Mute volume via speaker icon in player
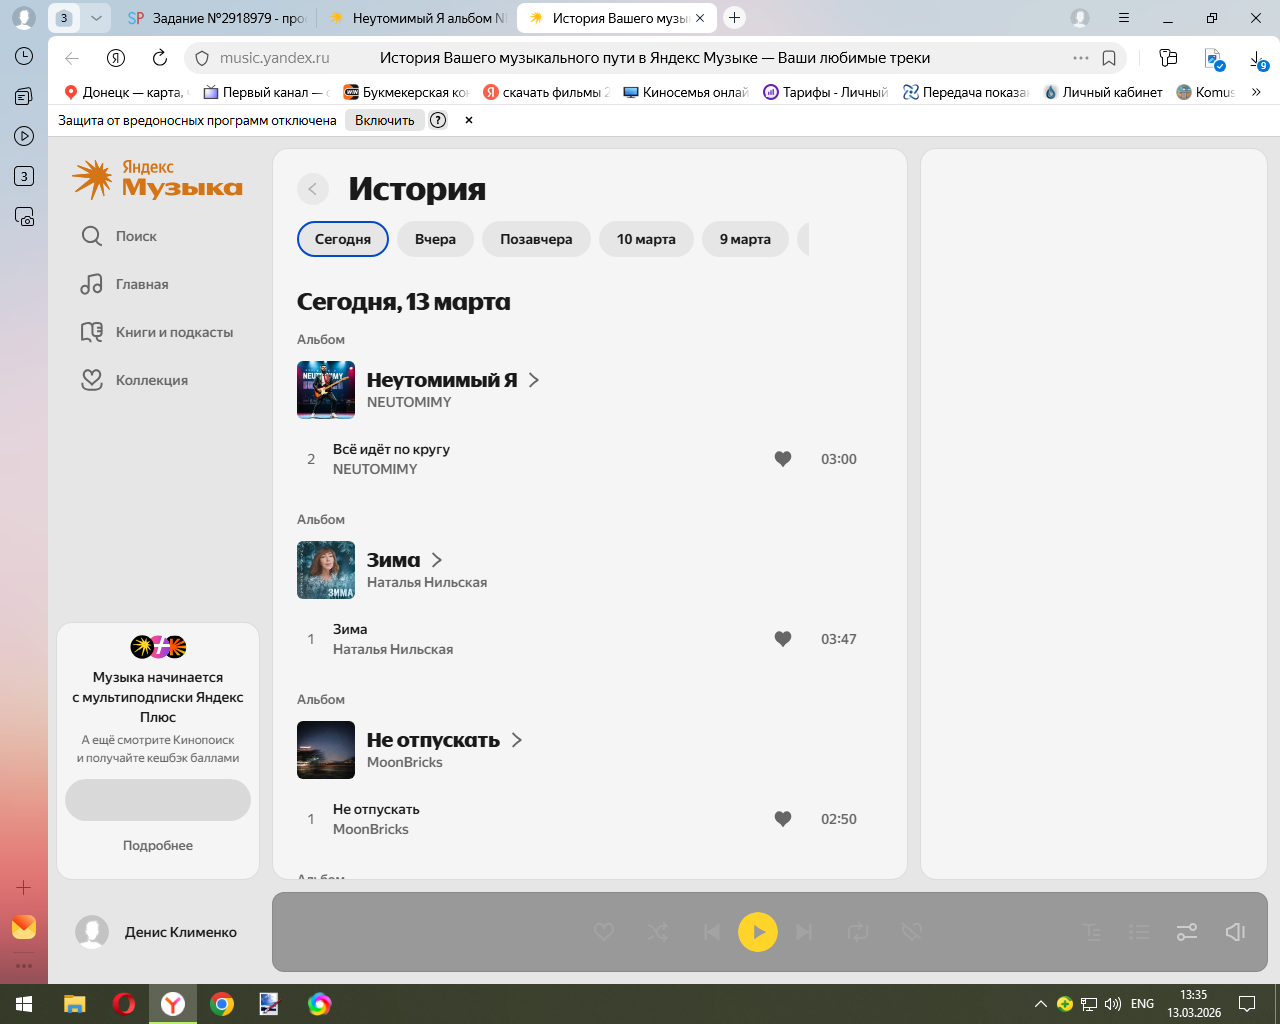Screen dimensions: 1280x1024 (x=1235, y=932)
